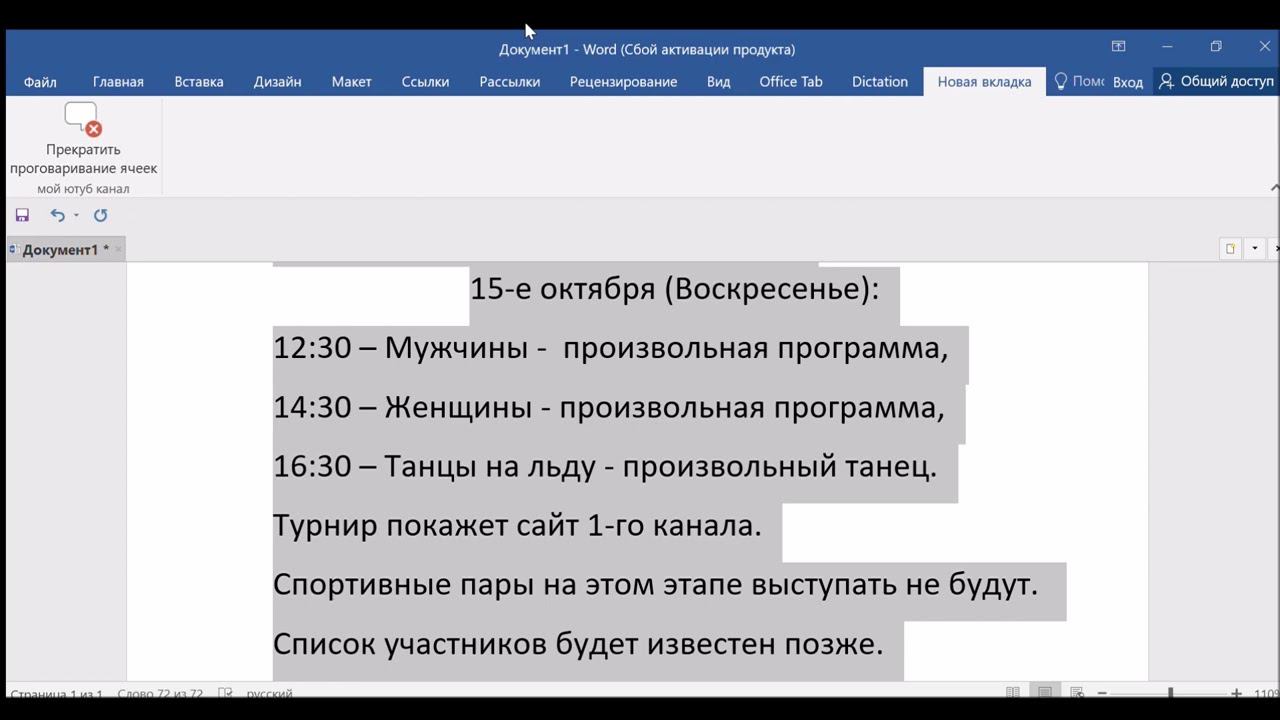
Task: Open the Дизайн ribbon tab
Action: point(277,82)
